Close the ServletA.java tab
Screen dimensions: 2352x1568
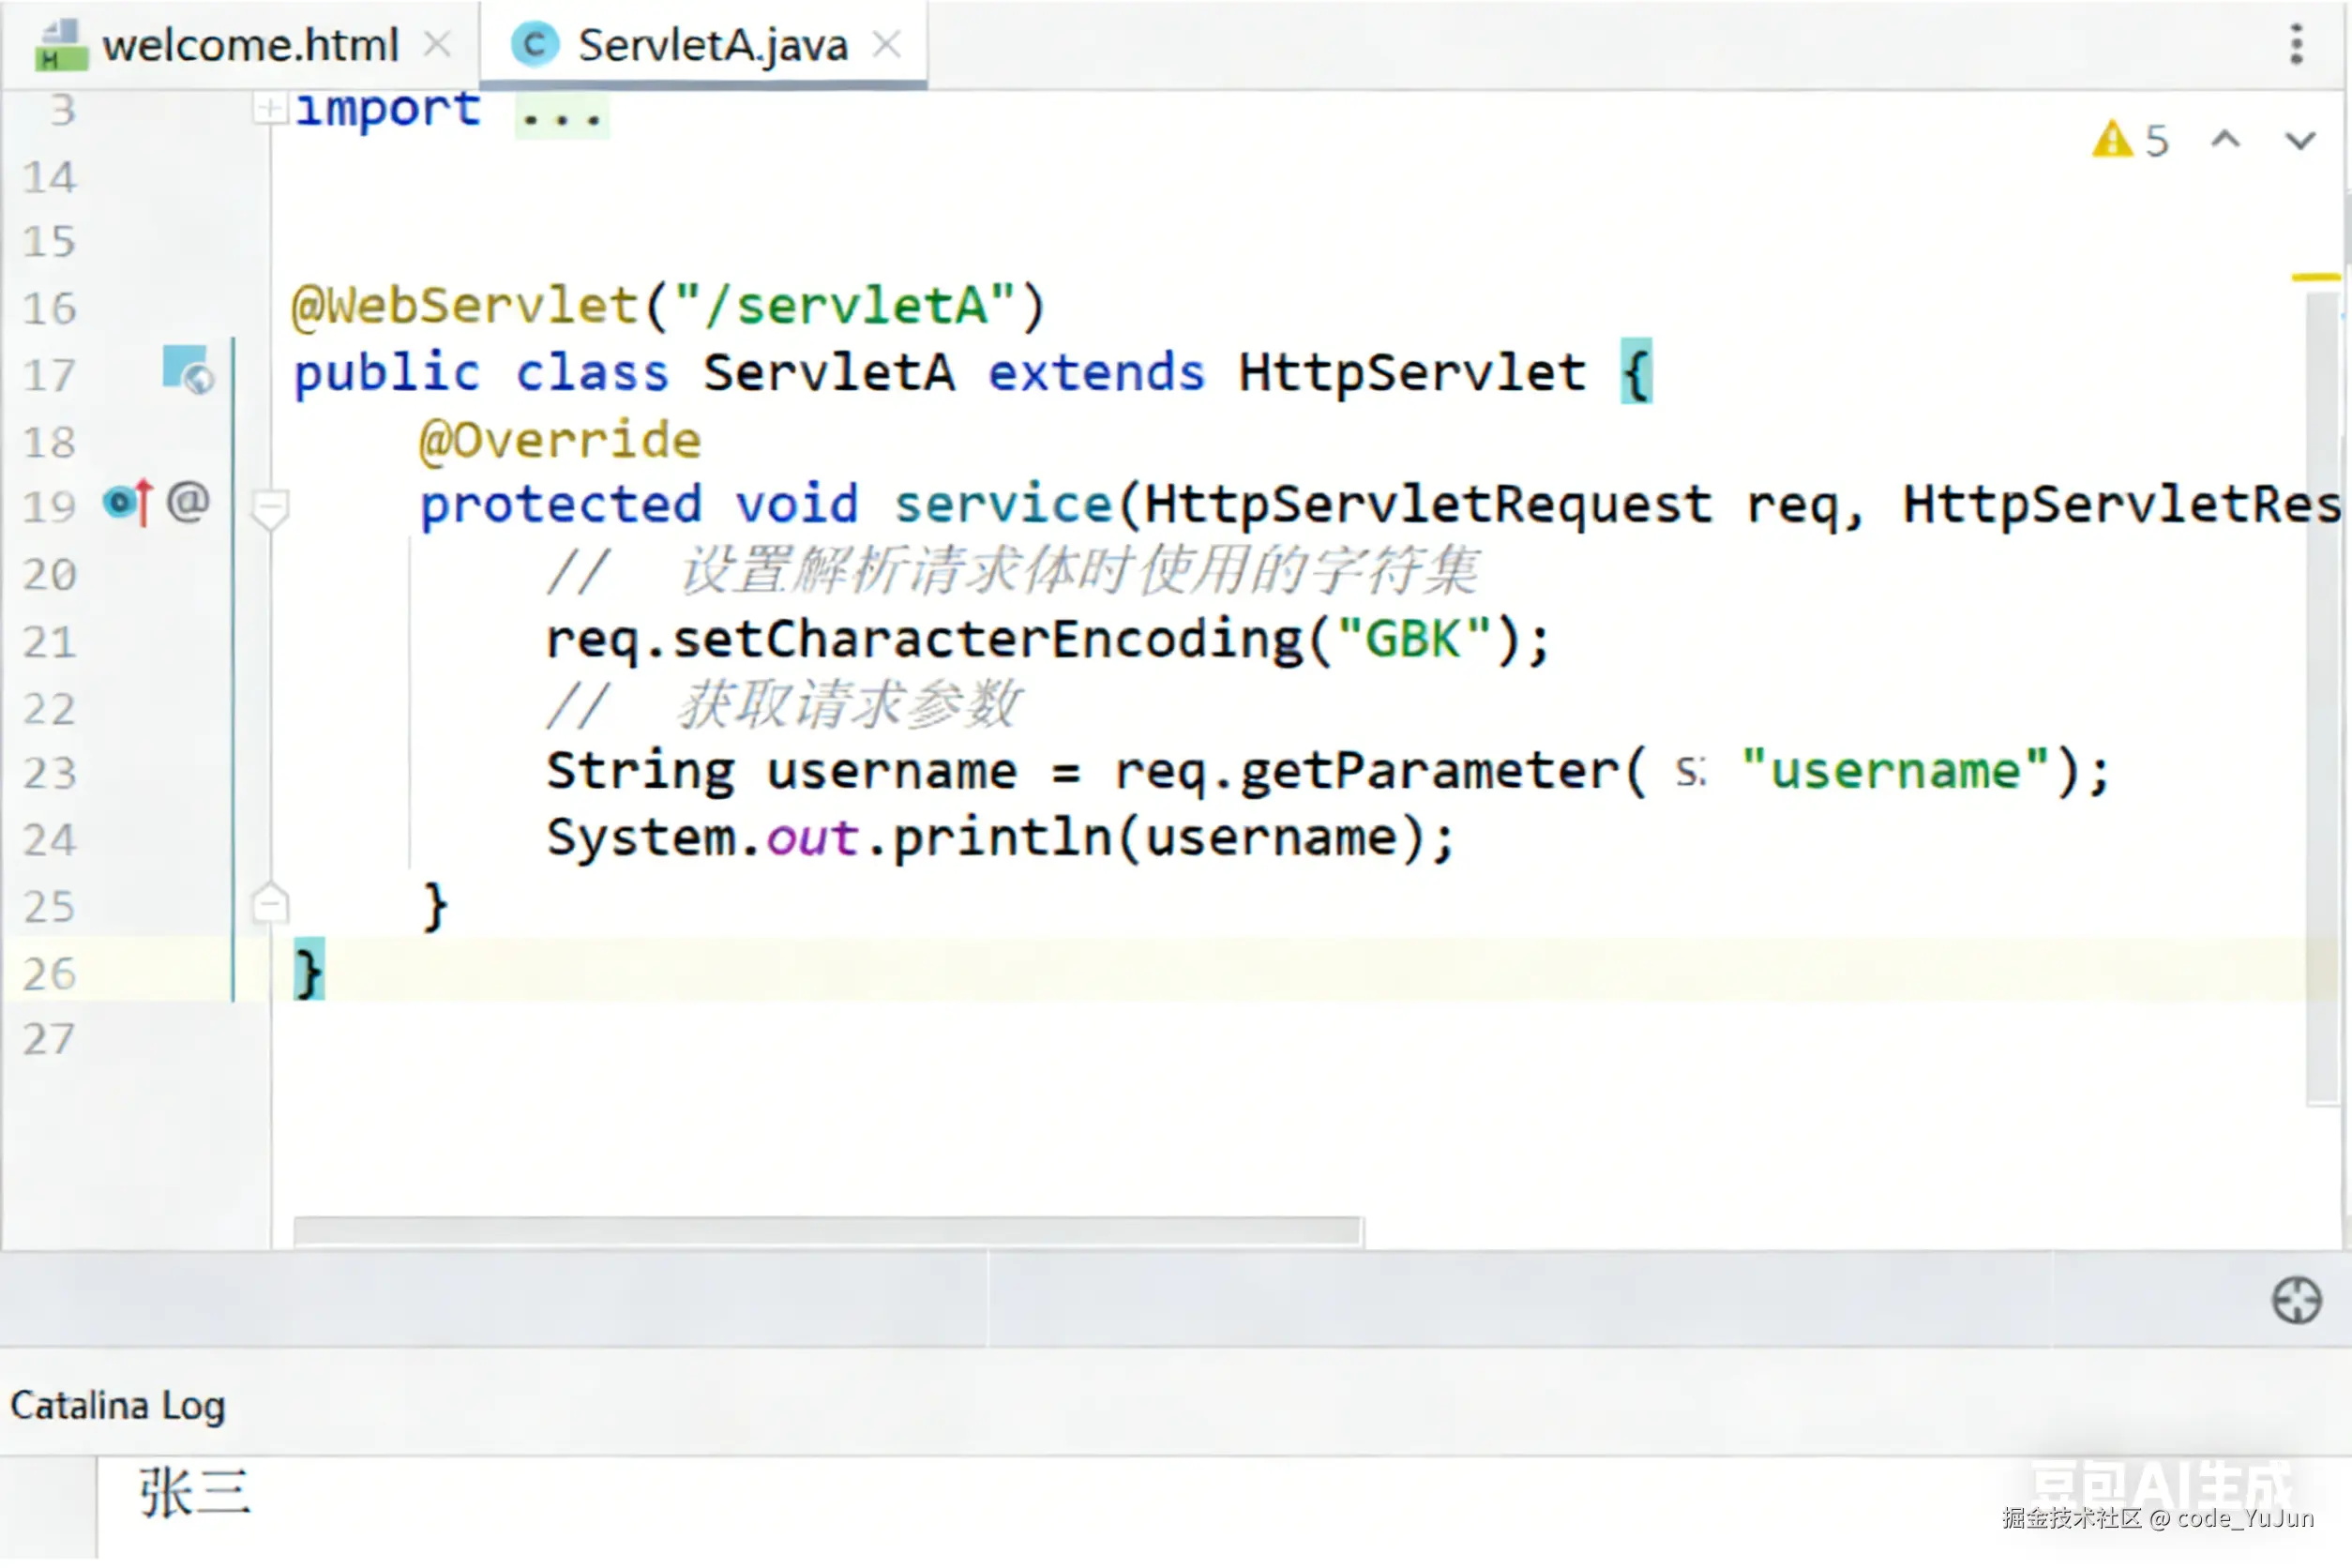(886, 45)
